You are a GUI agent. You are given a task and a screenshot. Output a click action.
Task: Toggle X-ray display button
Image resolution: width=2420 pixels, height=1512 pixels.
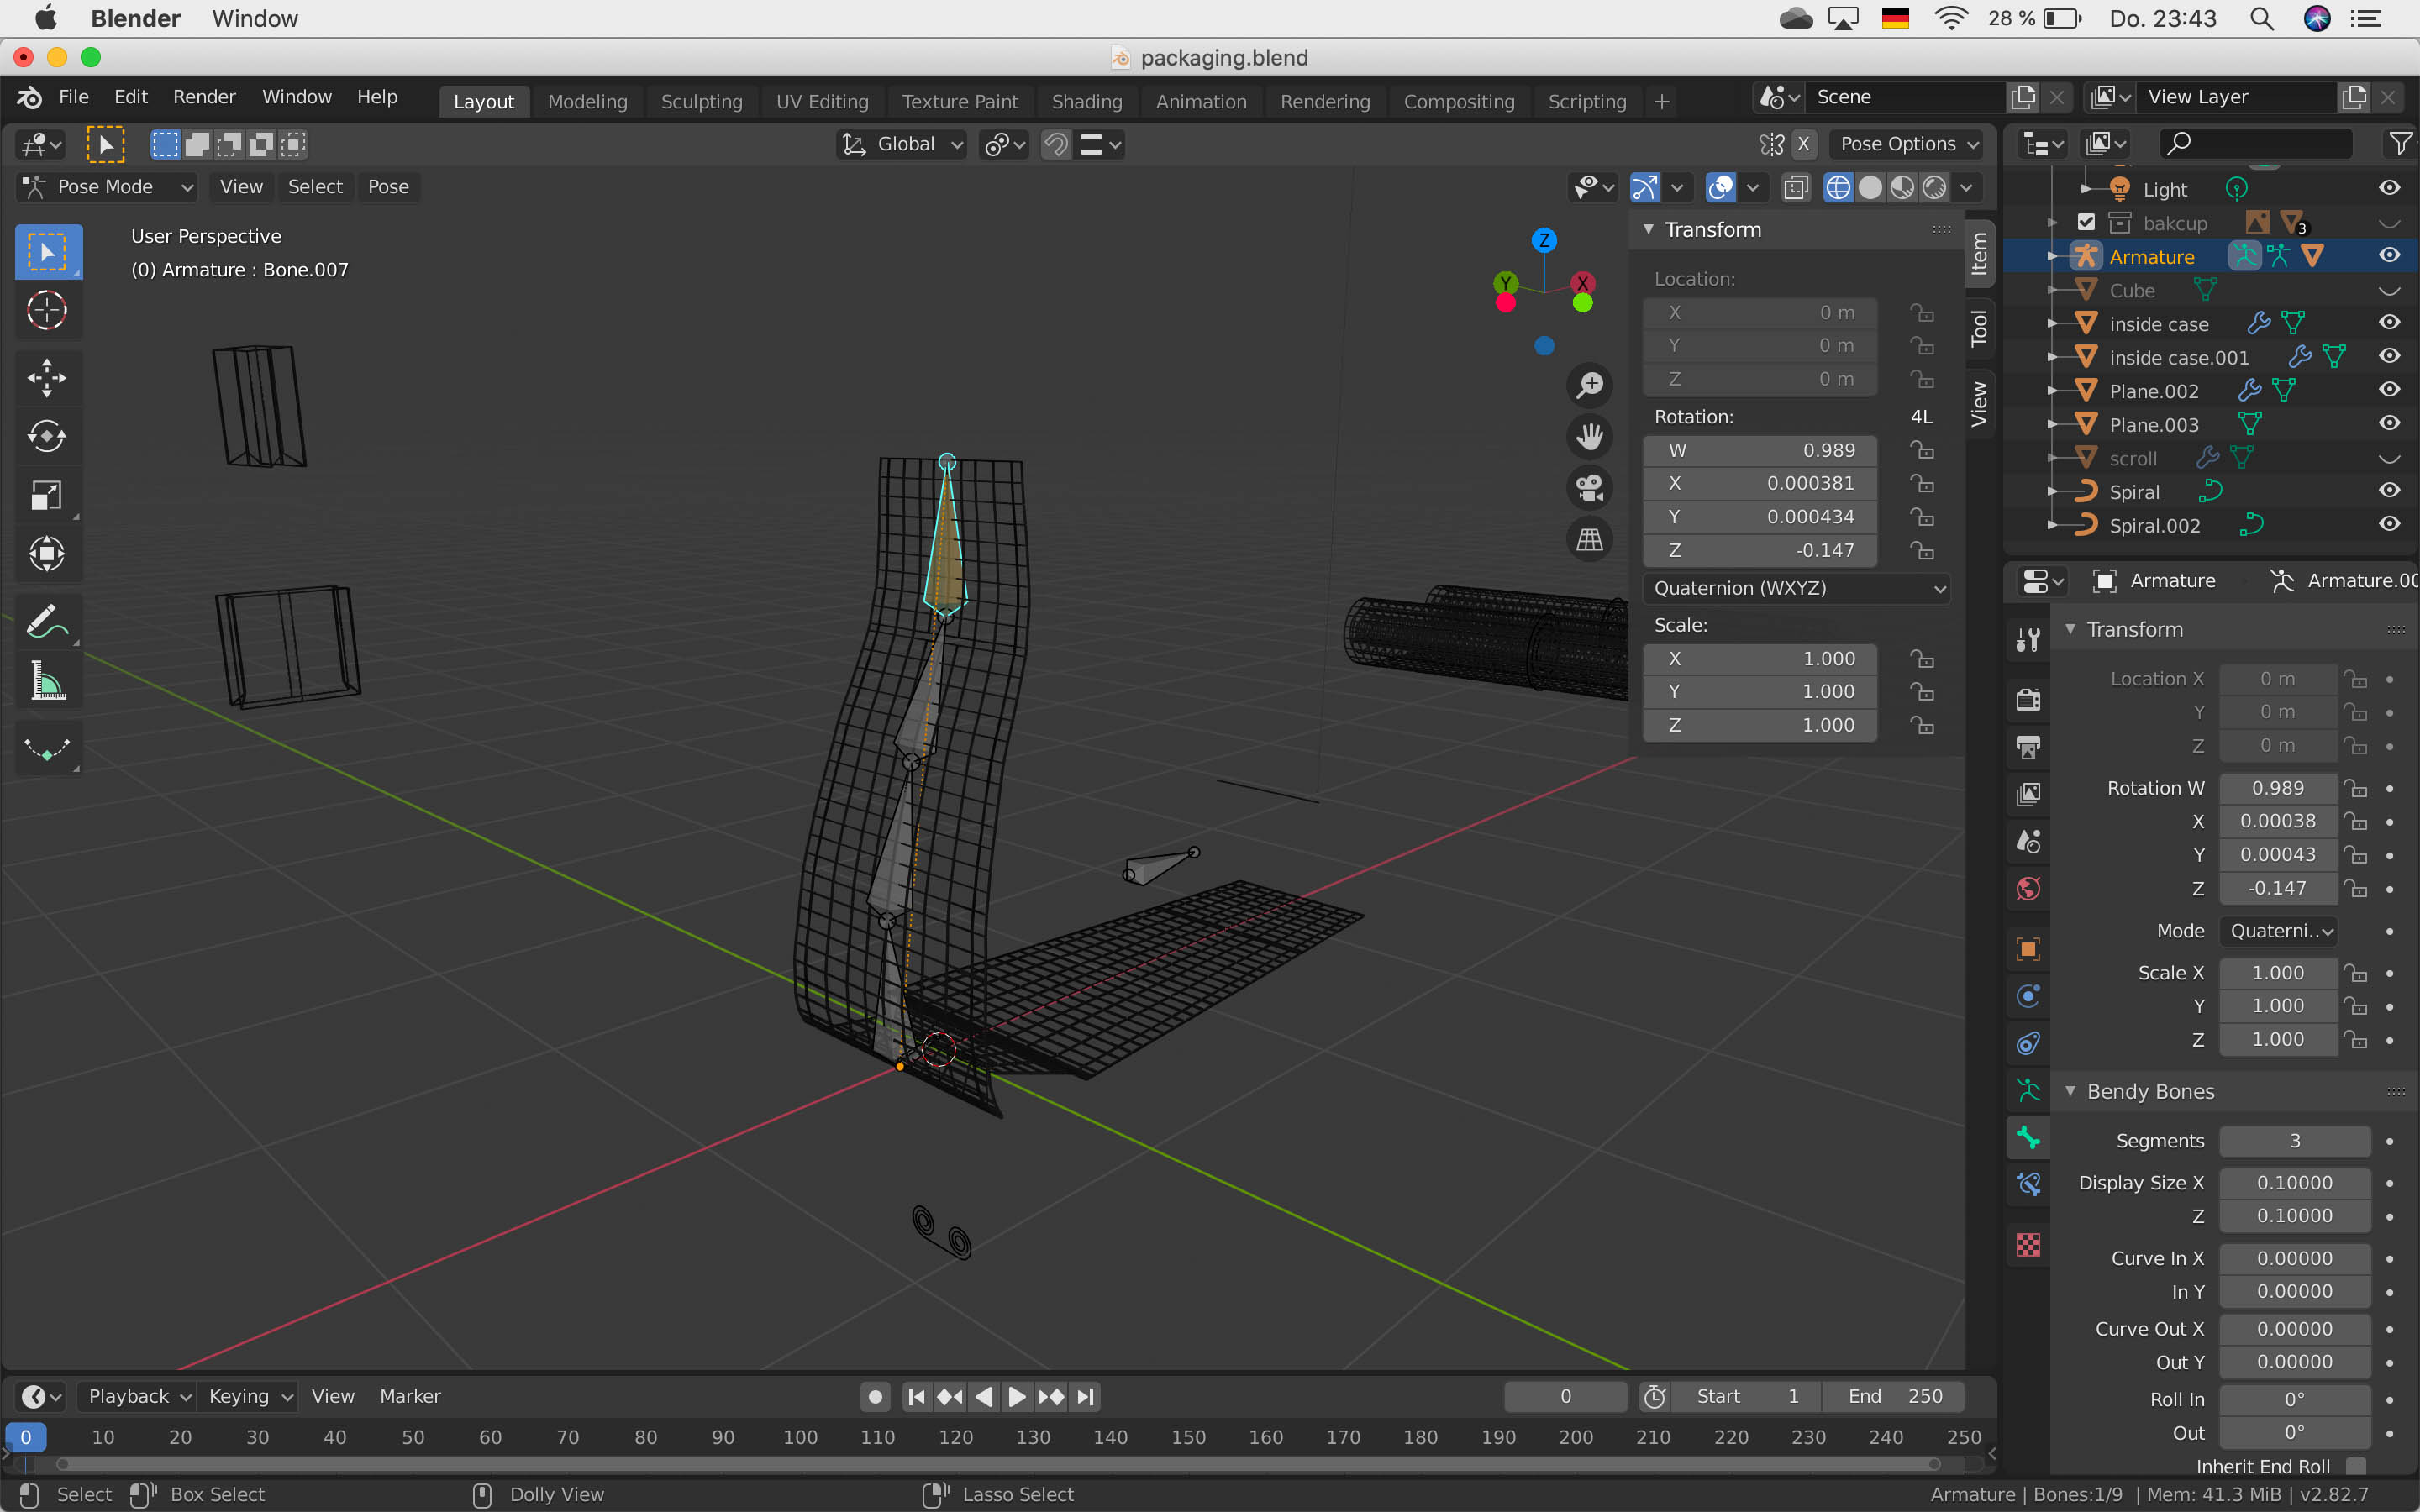point(1795,187)
